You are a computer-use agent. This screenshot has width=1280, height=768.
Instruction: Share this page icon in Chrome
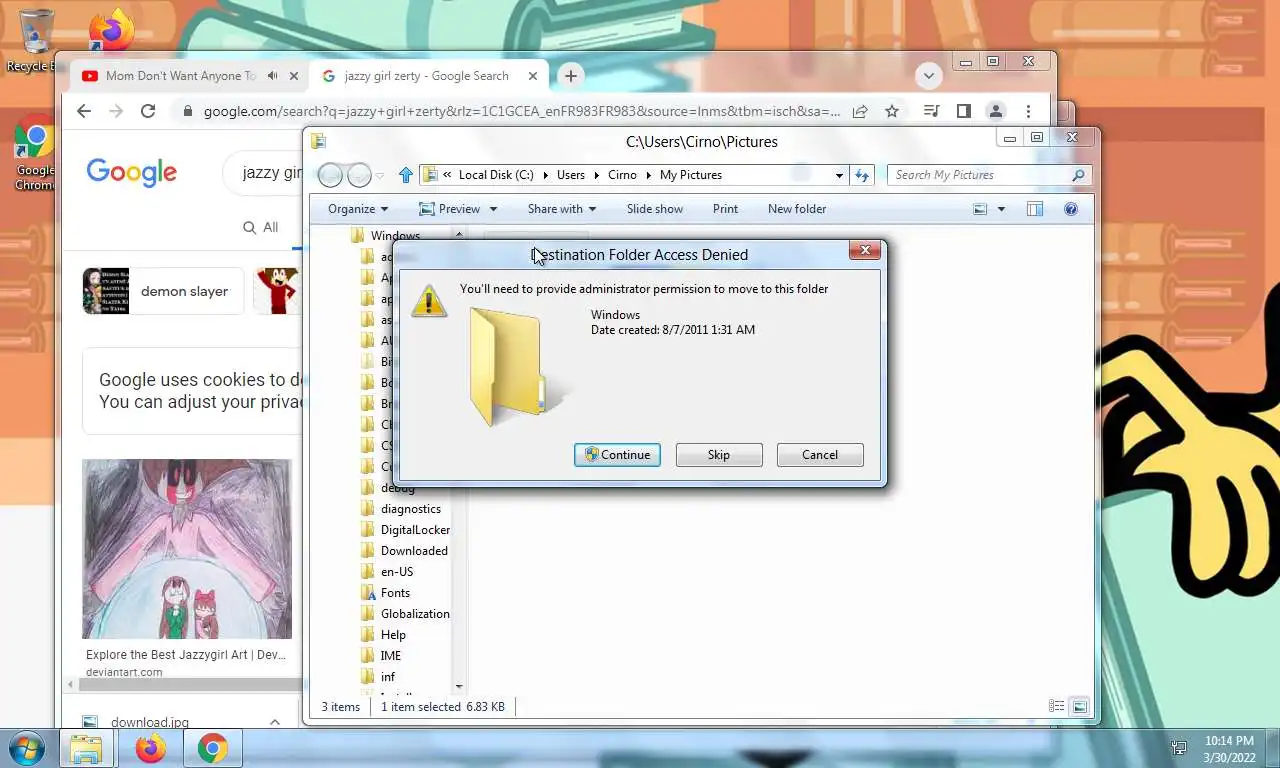pos(860,111)
